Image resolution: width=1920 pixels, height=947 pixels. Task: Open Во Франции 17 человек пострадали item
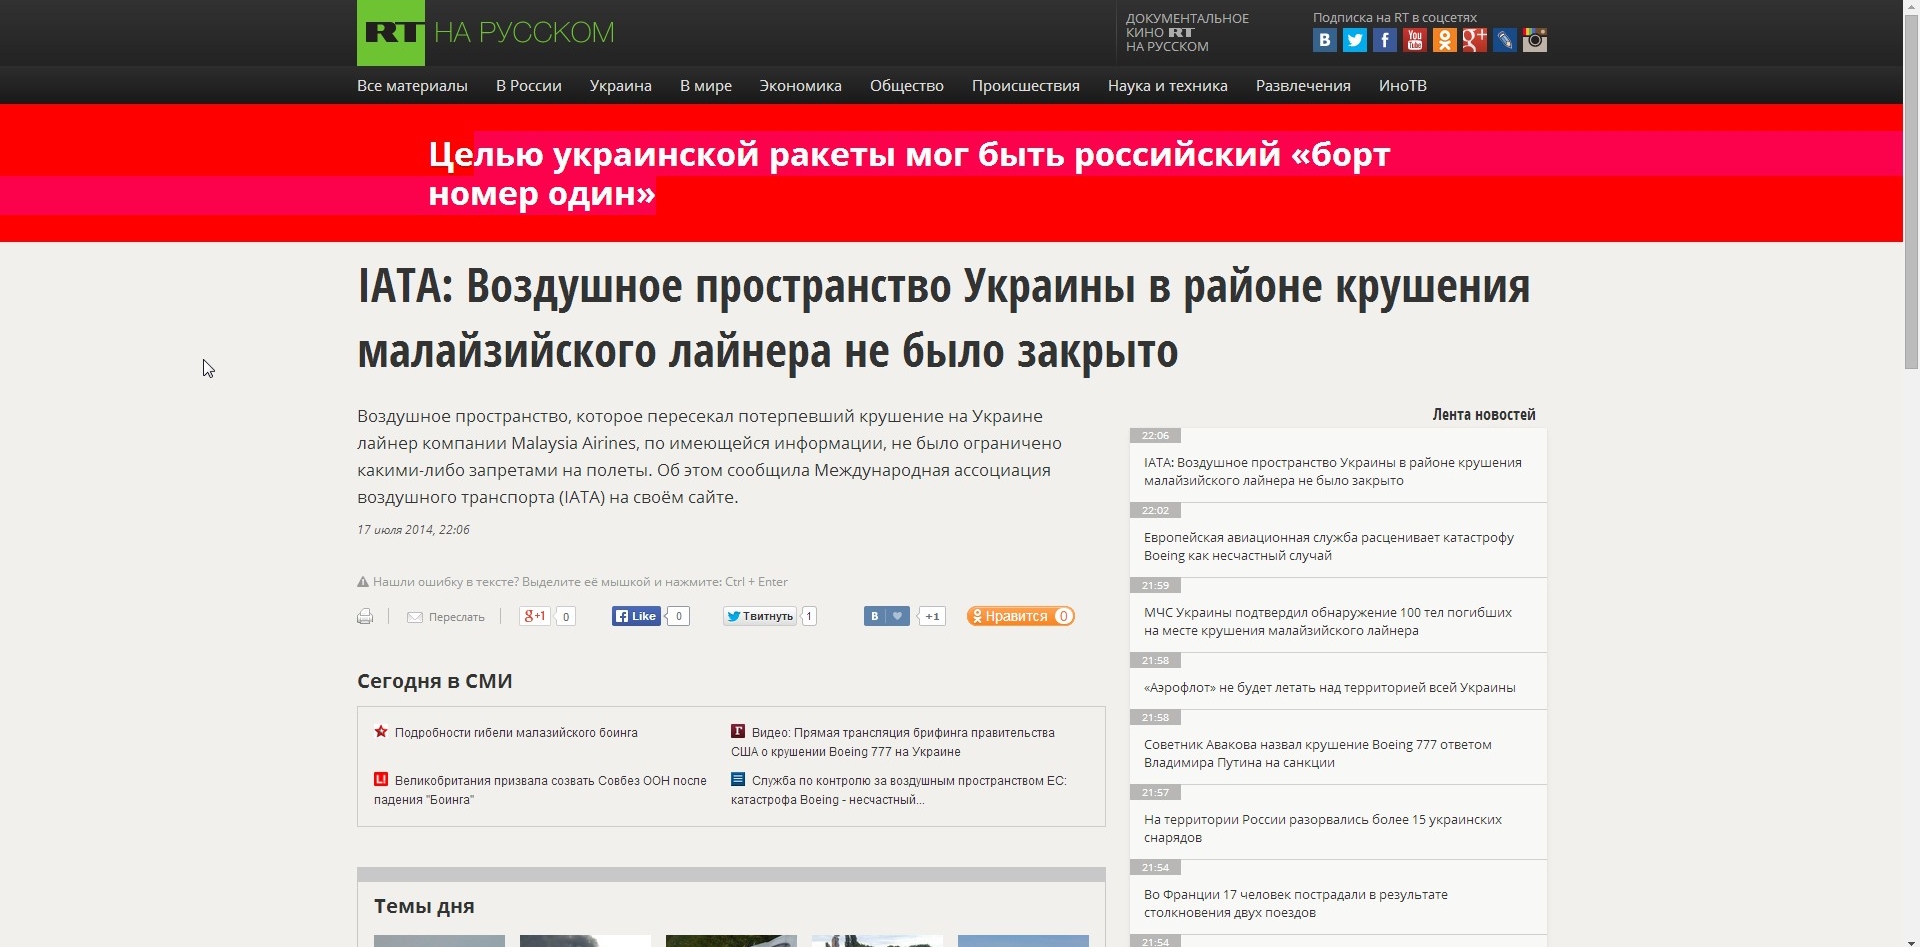pyautogui.click(x=1296, y=904)
